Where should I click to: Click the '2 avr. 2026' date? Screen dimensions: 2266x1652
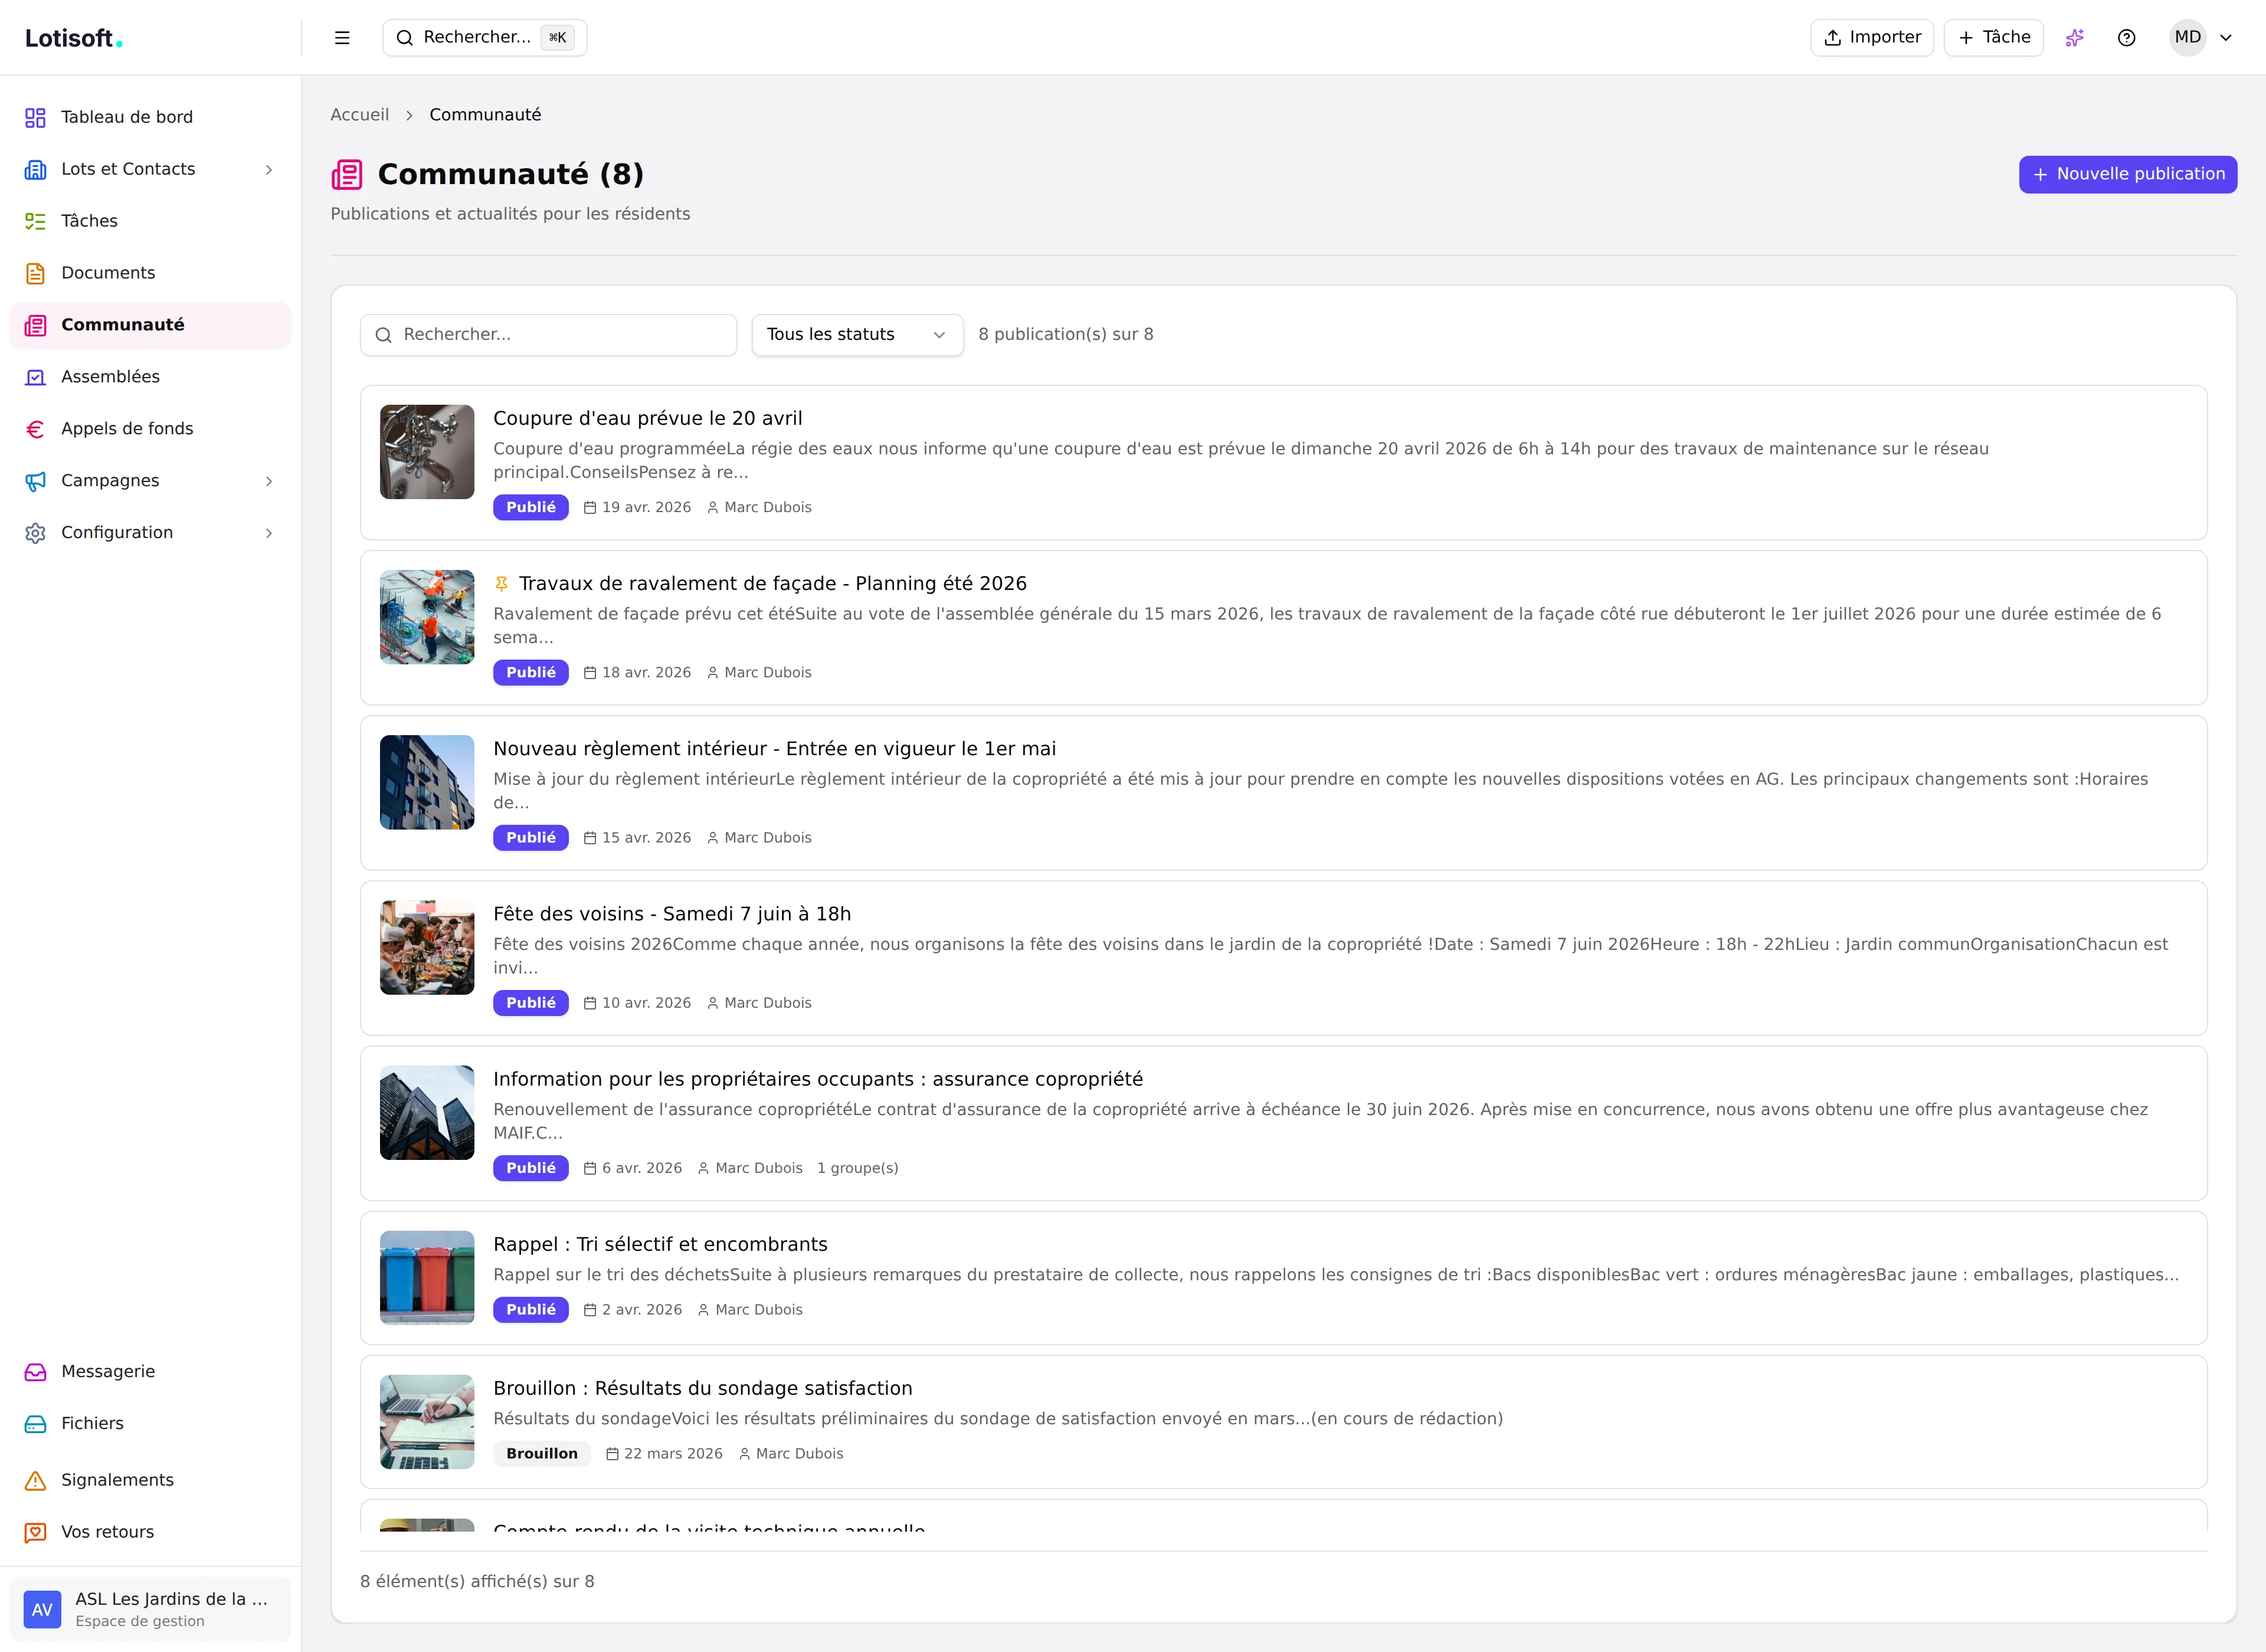(x=642, y=1310)
